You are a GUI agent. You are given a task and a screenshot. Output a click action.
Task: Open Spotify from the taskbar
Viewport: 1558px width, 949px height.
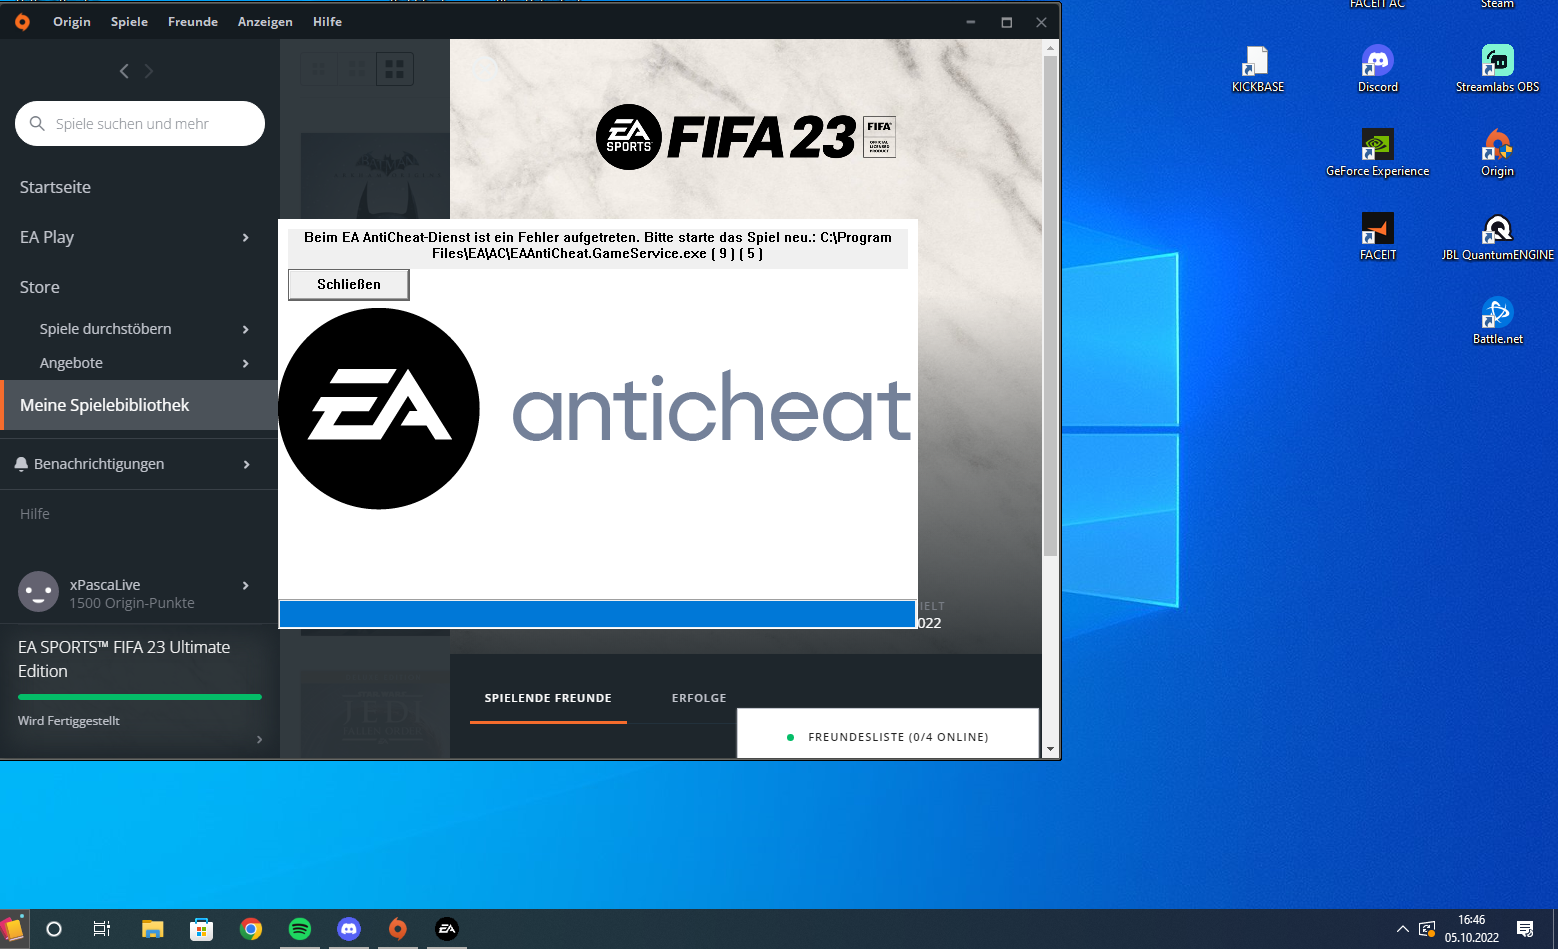pyautogui.click(x=300, y=929)
